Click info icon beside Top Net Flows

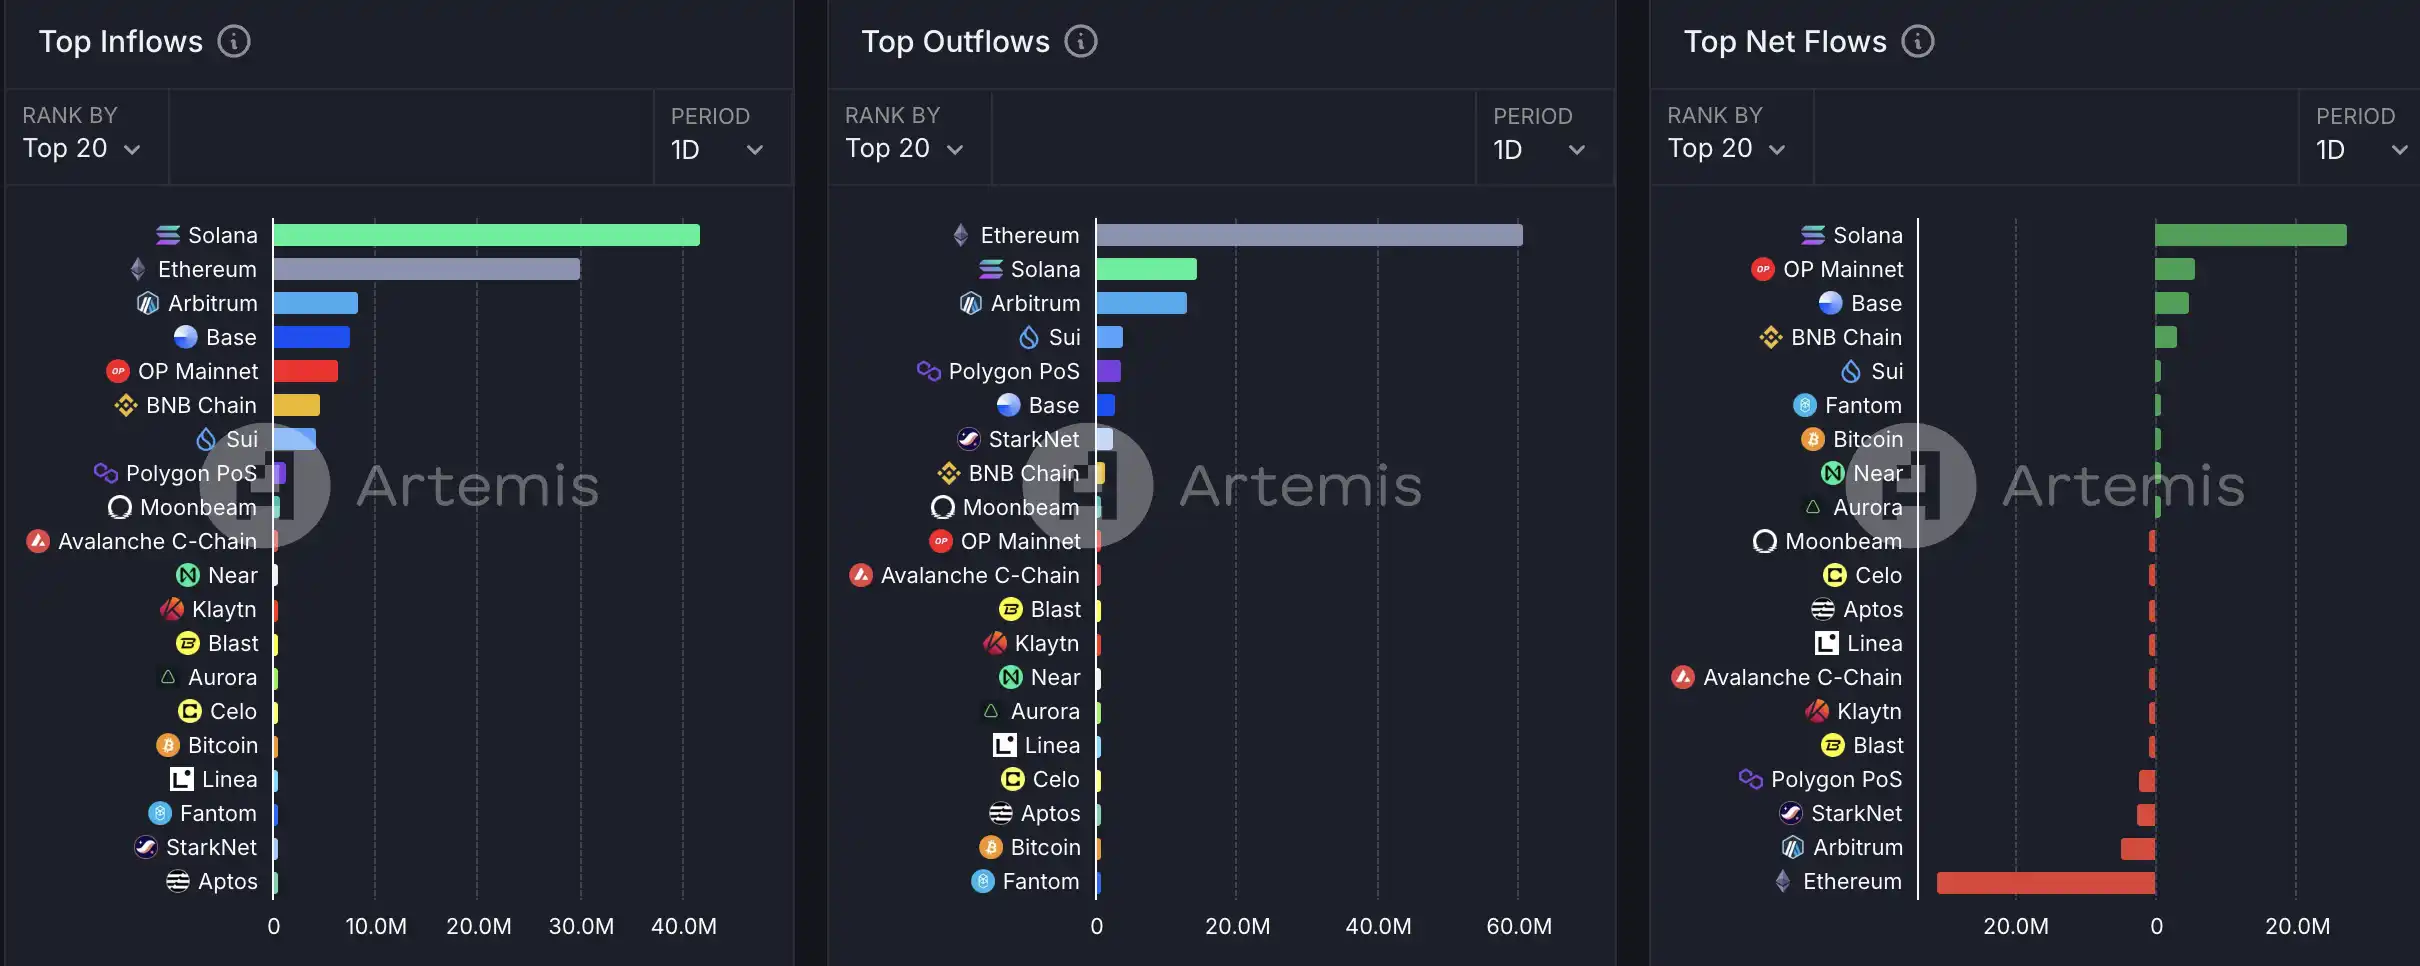[x=1917, y=42]
